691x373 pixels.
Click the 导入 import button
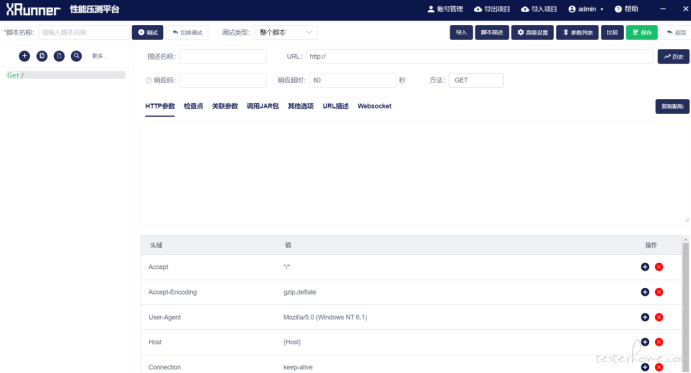point(461,32)
